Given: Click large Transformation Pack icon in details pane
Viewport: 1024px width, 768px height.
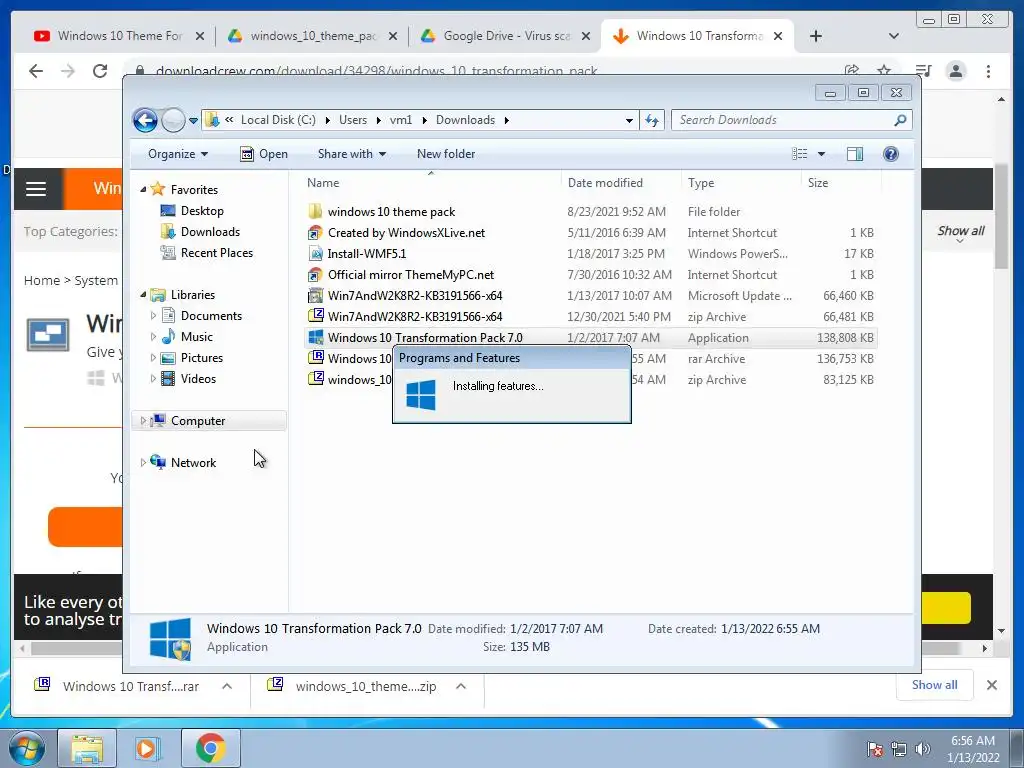Looking at the screenshot, I should point(170,639).
